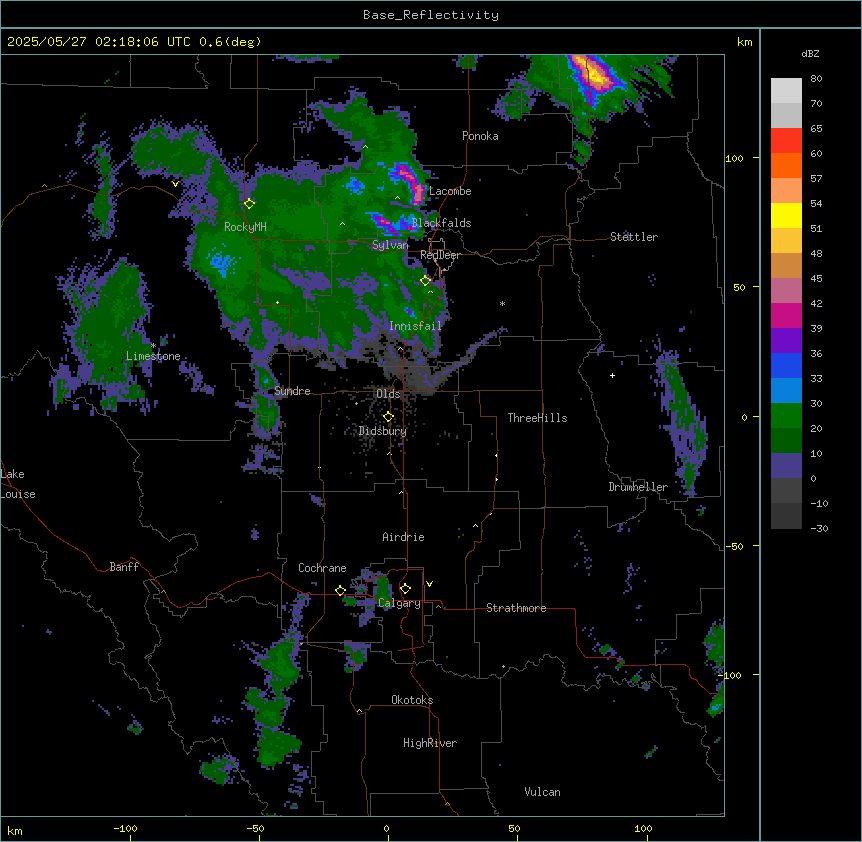Click the Banff city label

coord(124,567)
